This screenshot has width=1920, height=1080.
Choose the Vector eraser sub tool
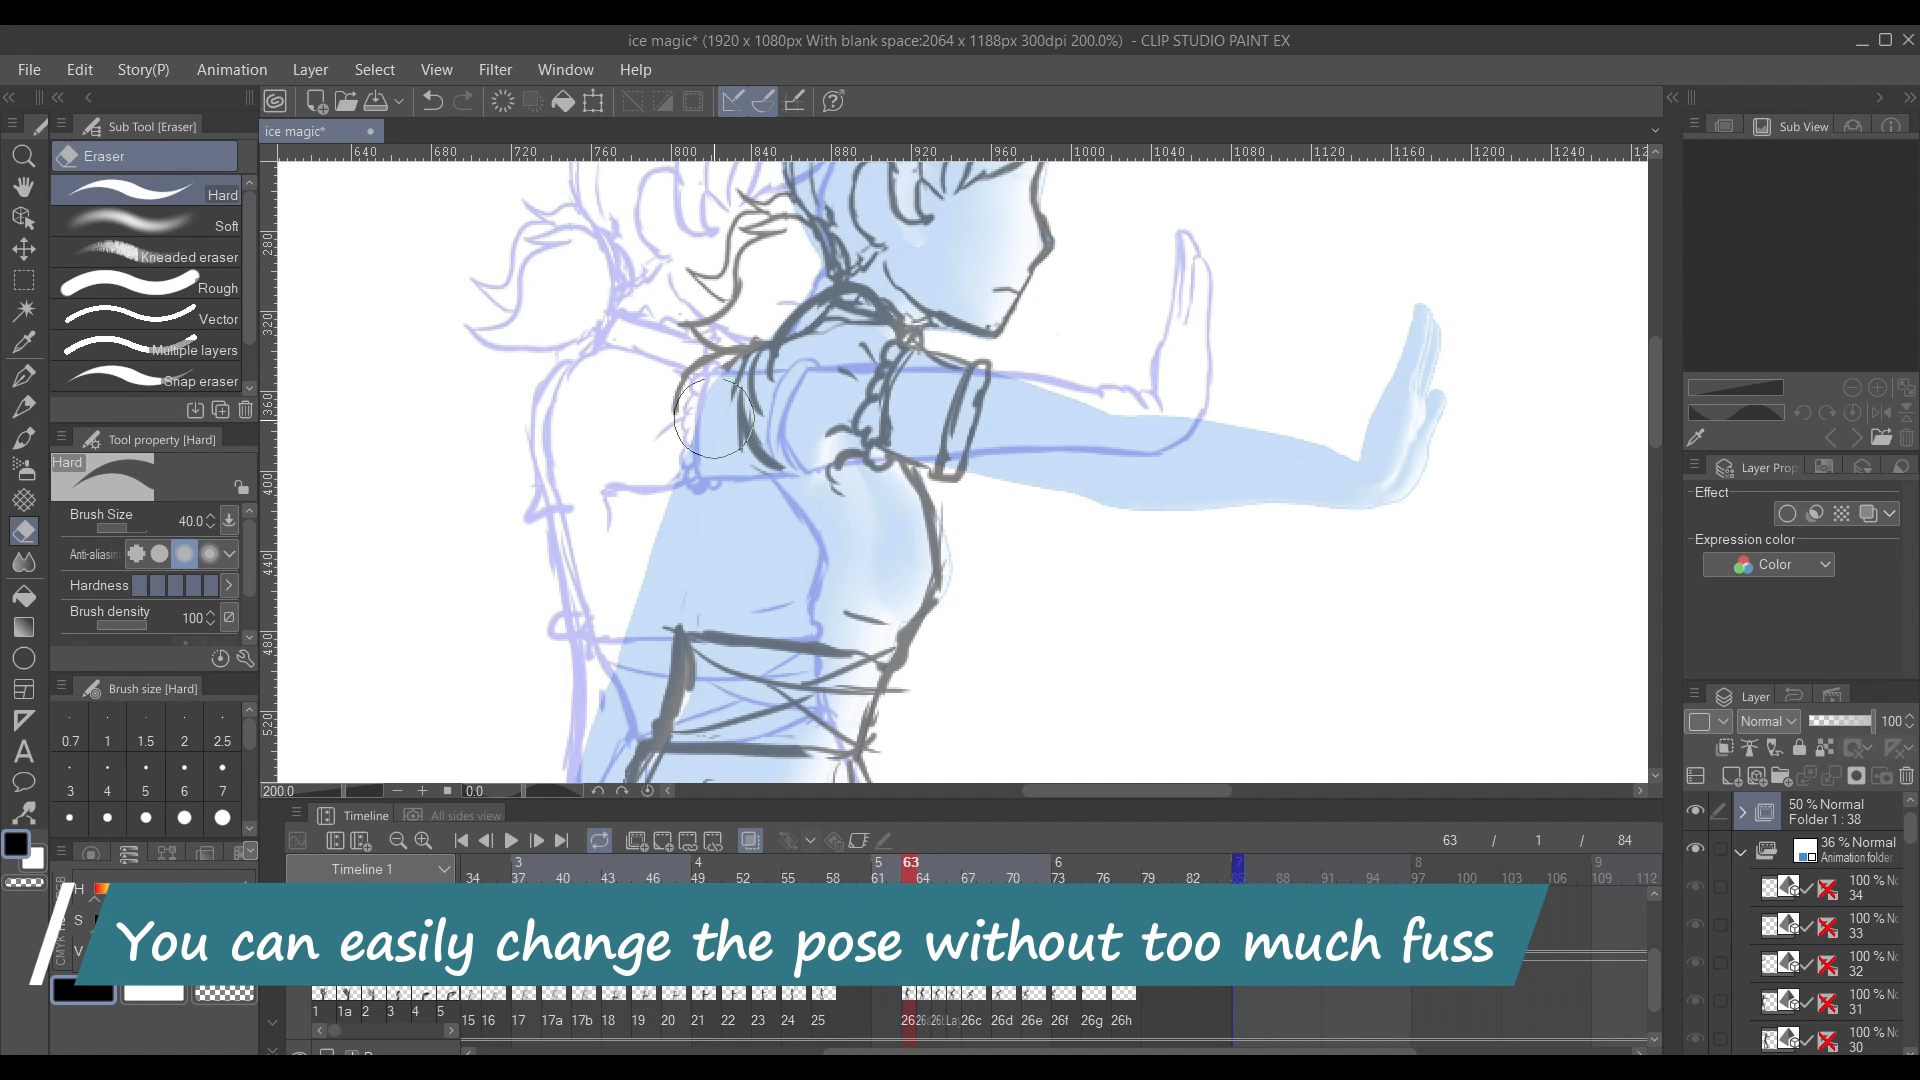(150, 318)
